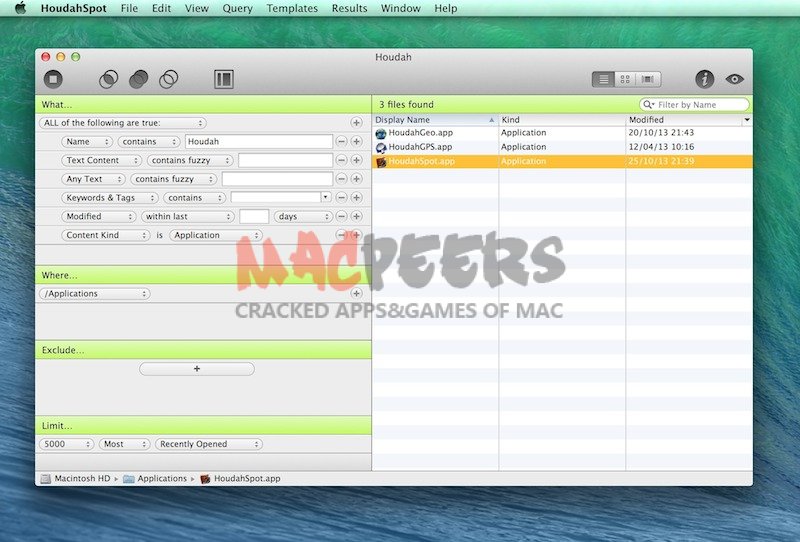Open the 5000 limit dropdown
The image size is (800, 542).
point(66,444)
